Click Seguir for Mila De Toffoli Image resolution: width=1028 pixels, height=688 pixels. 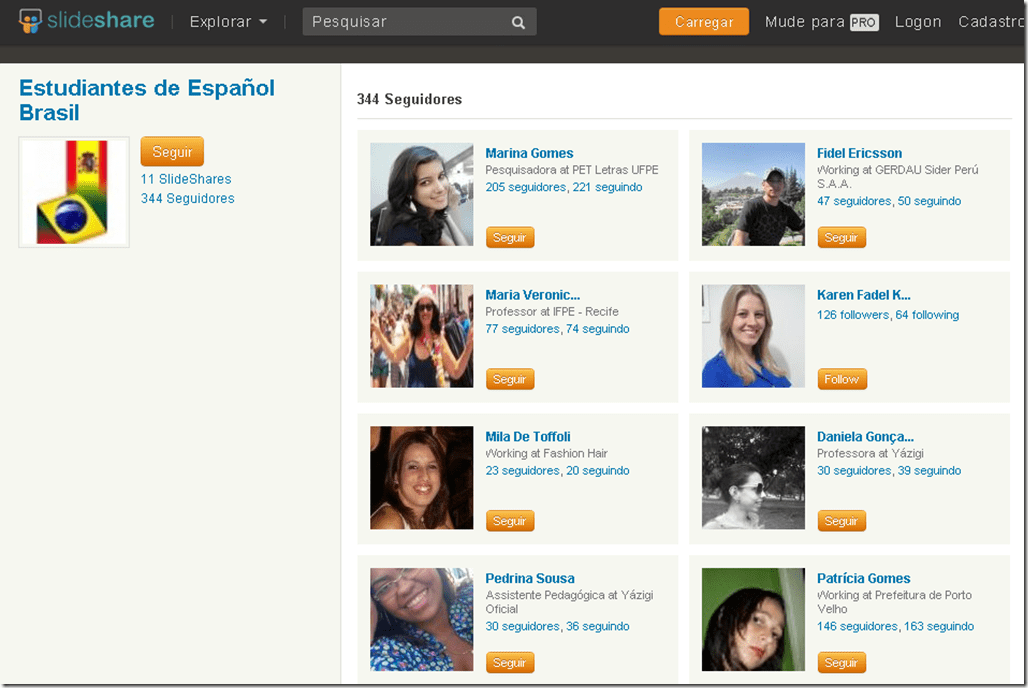(x=510, y=520)
